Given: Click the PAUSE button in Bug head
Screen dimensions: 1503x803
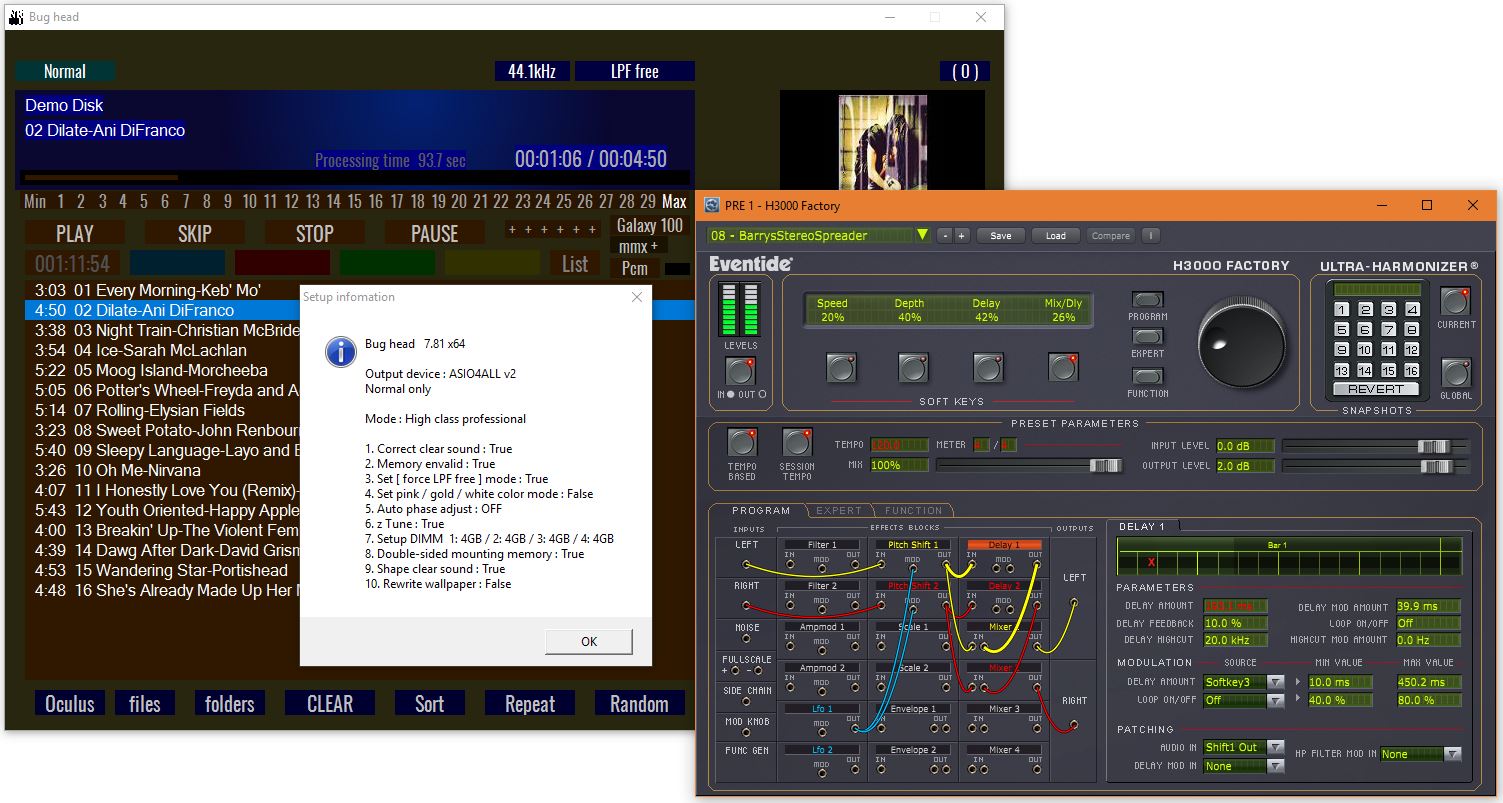Looking at the screenshot, I should [435, 234].
